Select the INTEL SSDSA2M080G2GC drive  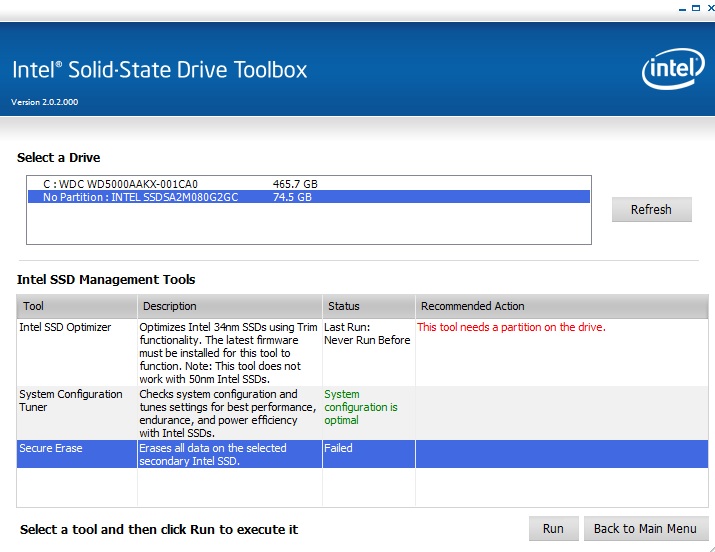point(309,197)
